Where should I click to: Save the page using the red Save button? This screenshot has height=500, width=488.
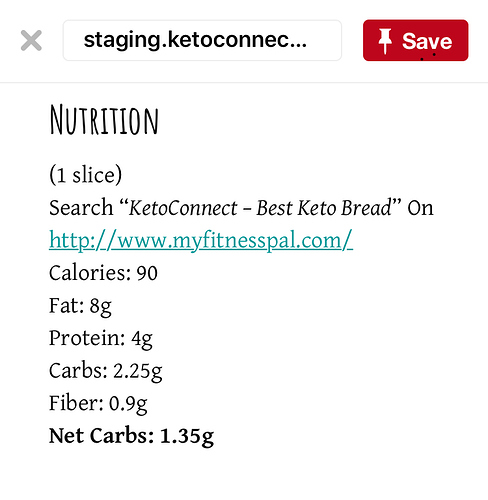(415, 40)
